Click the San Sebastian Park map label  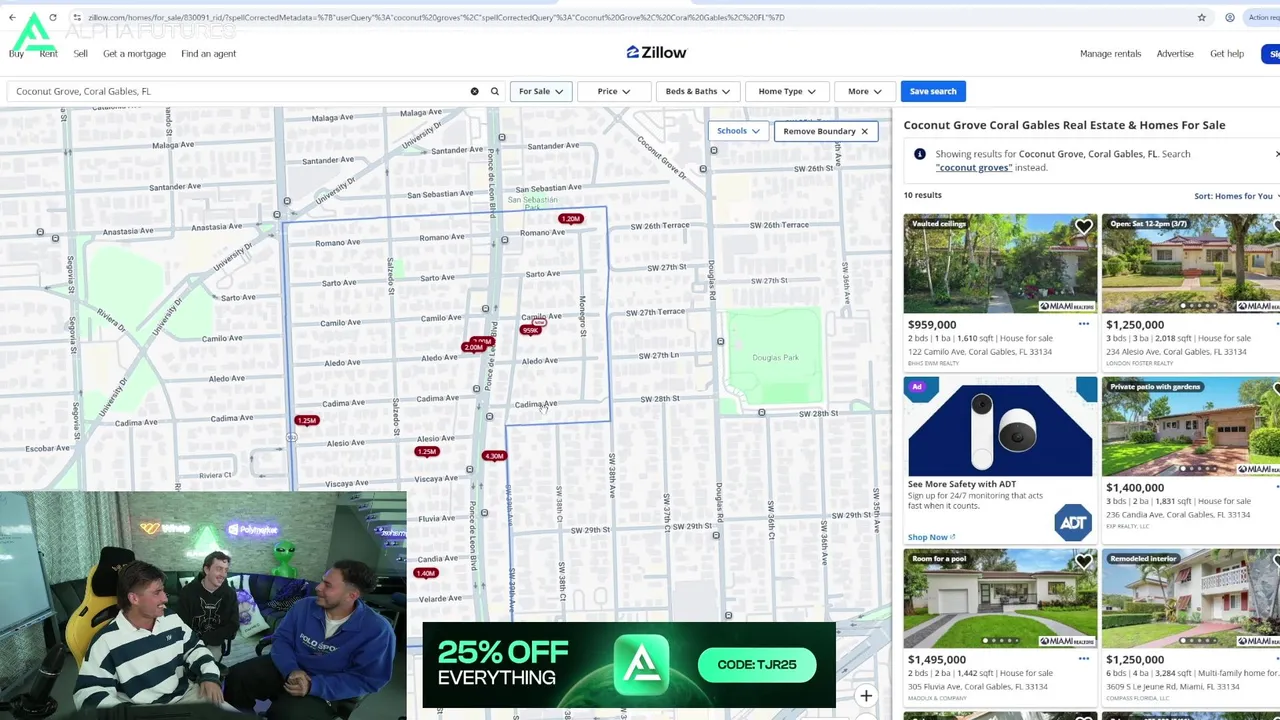(x=532, y=203)
